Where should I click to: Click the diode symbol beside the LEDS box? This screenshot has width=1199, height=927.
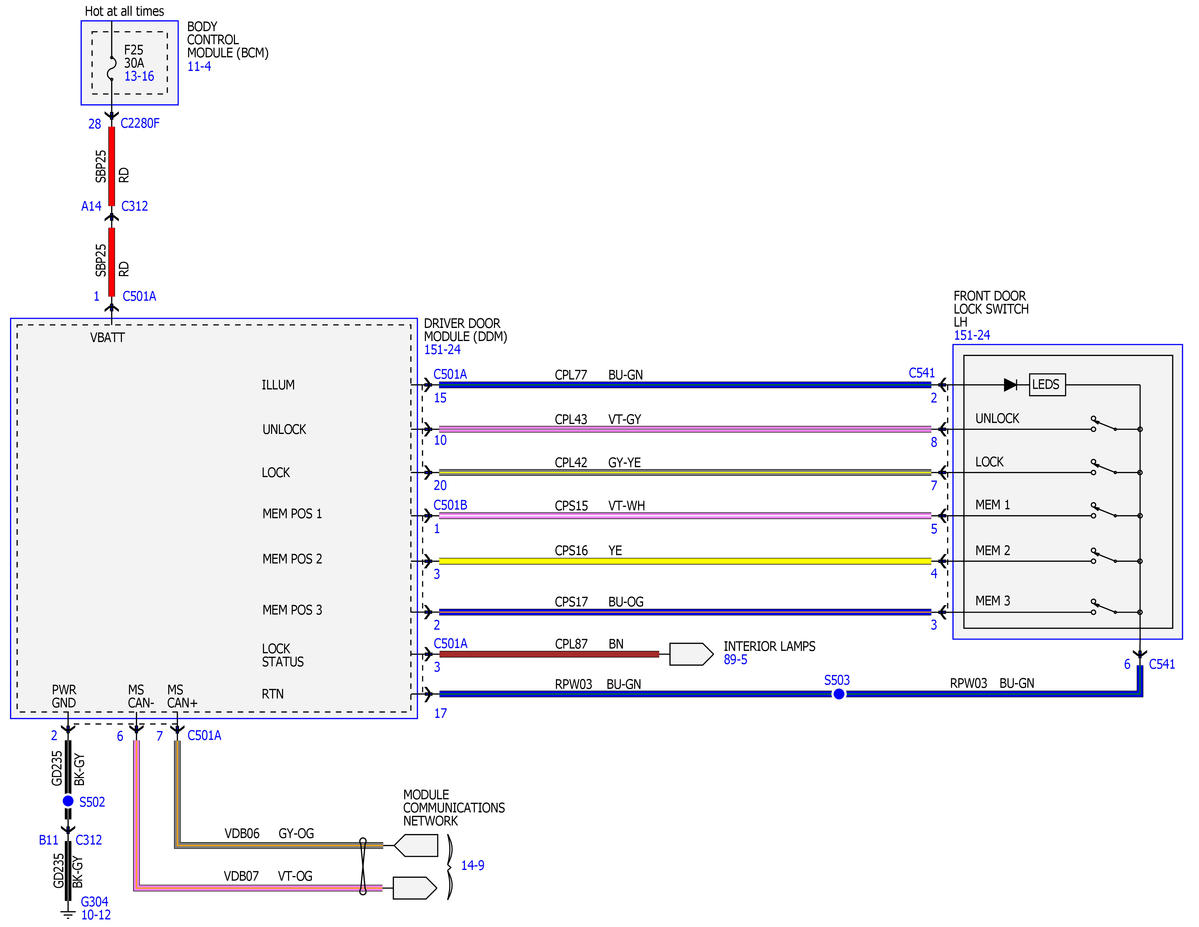pyautogui.click(x=1010, y=385)
